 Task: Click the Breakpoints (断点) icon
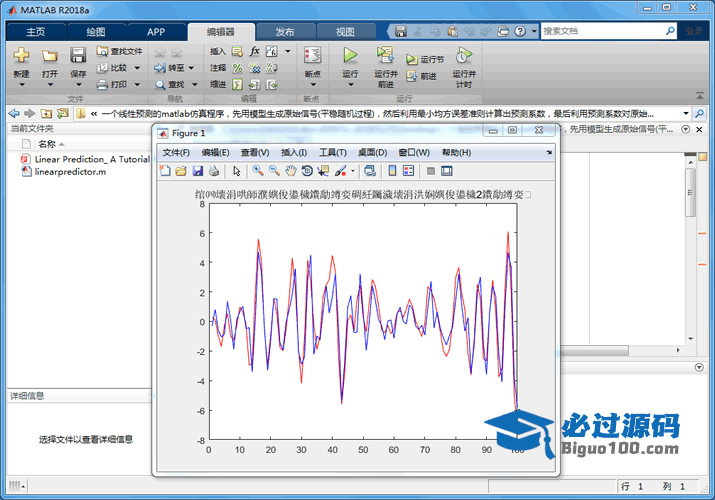tap(313, 58)
